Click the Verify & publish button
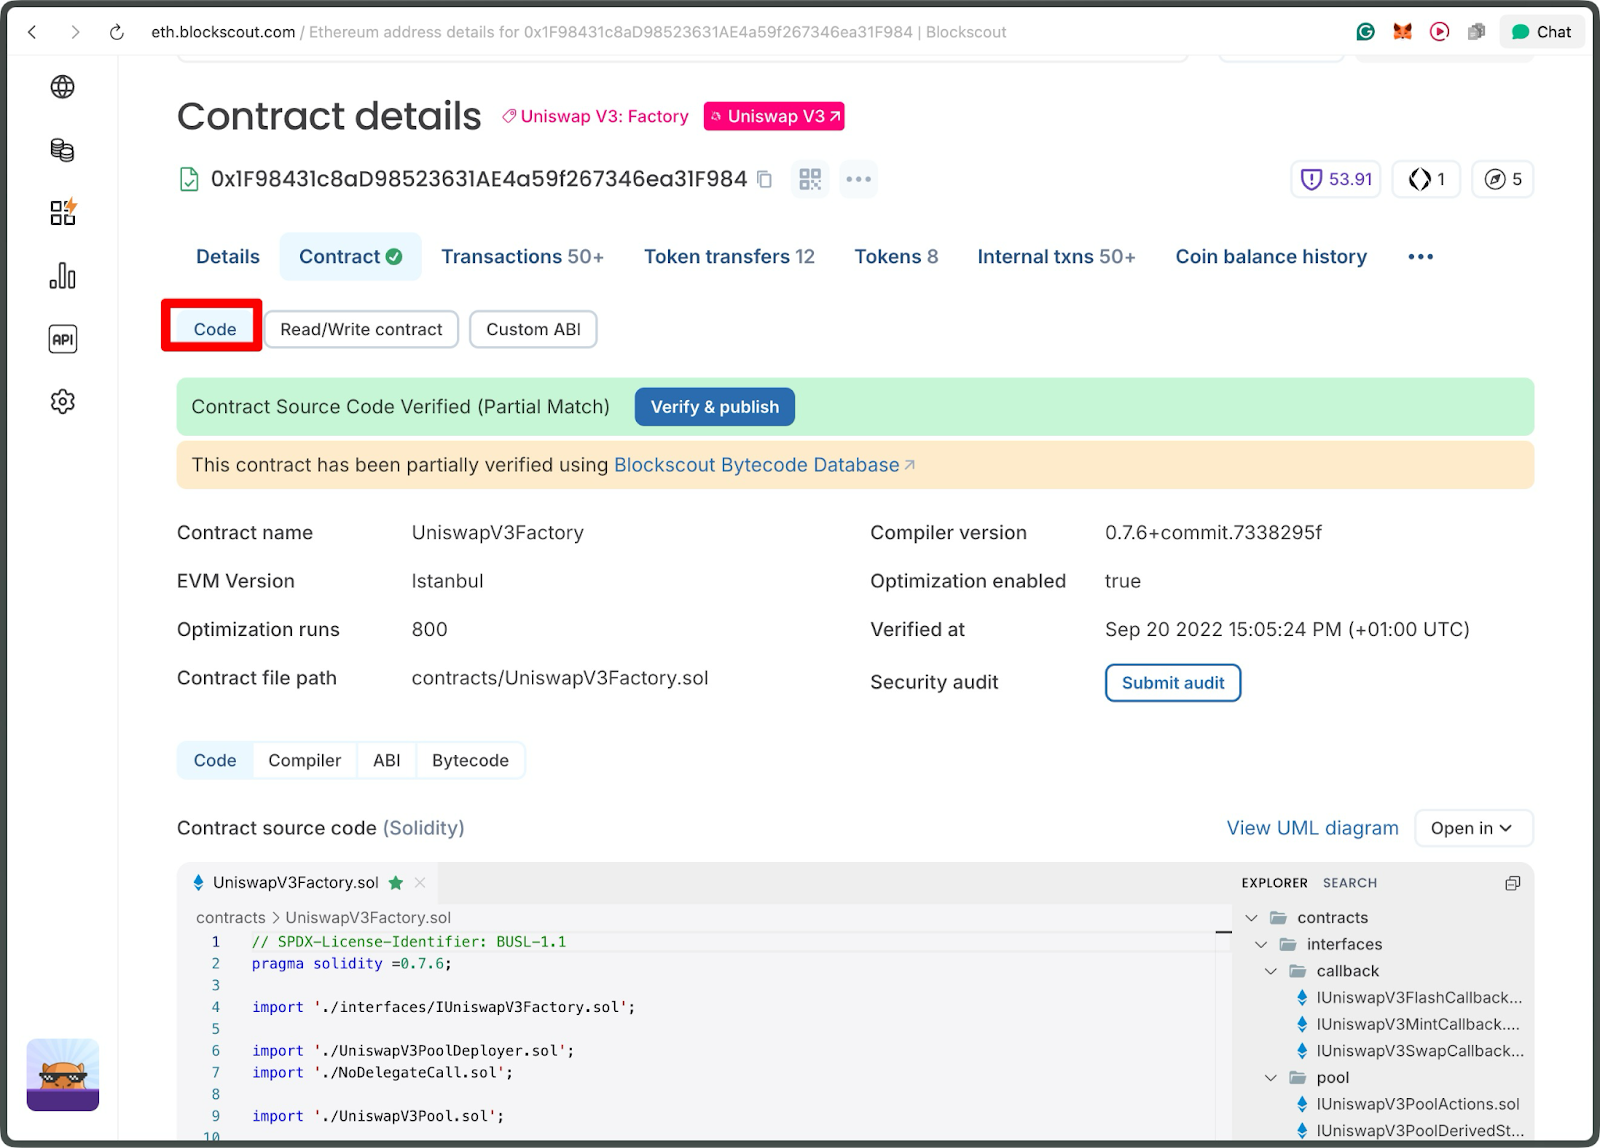This screenshot has width=1600, height=1148. tap(714, 407)
